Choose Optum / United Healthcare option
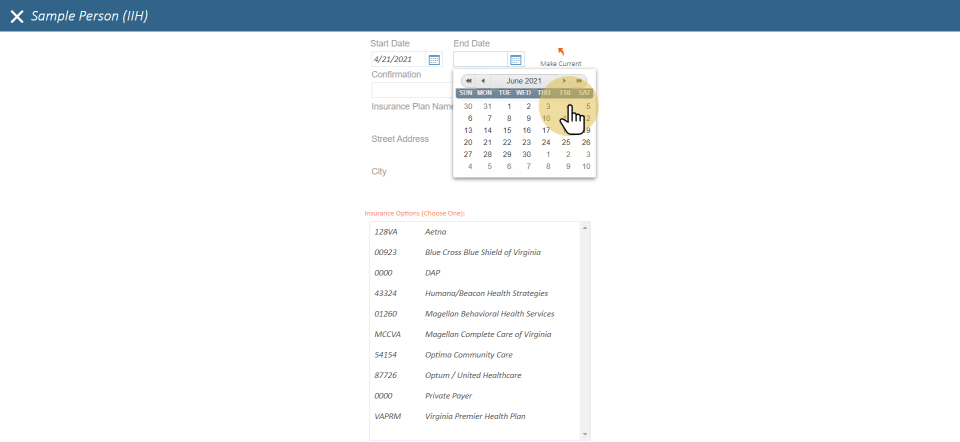This screenshot has width=960, height=442. tap(472, 375)
